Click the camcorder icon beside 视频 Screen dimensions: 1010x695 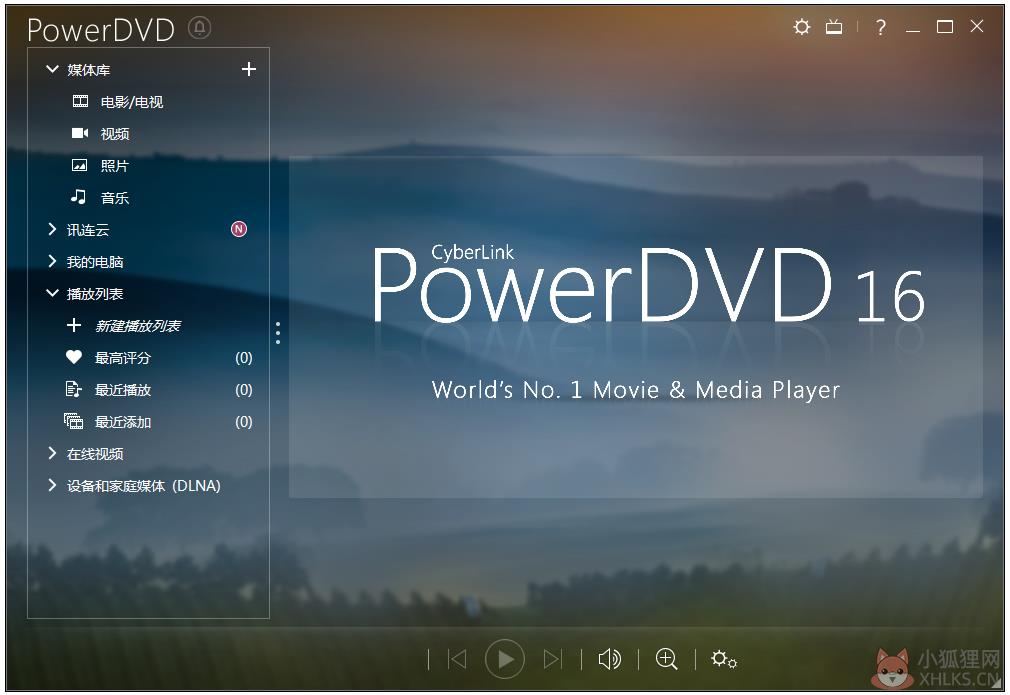[80, 133]
